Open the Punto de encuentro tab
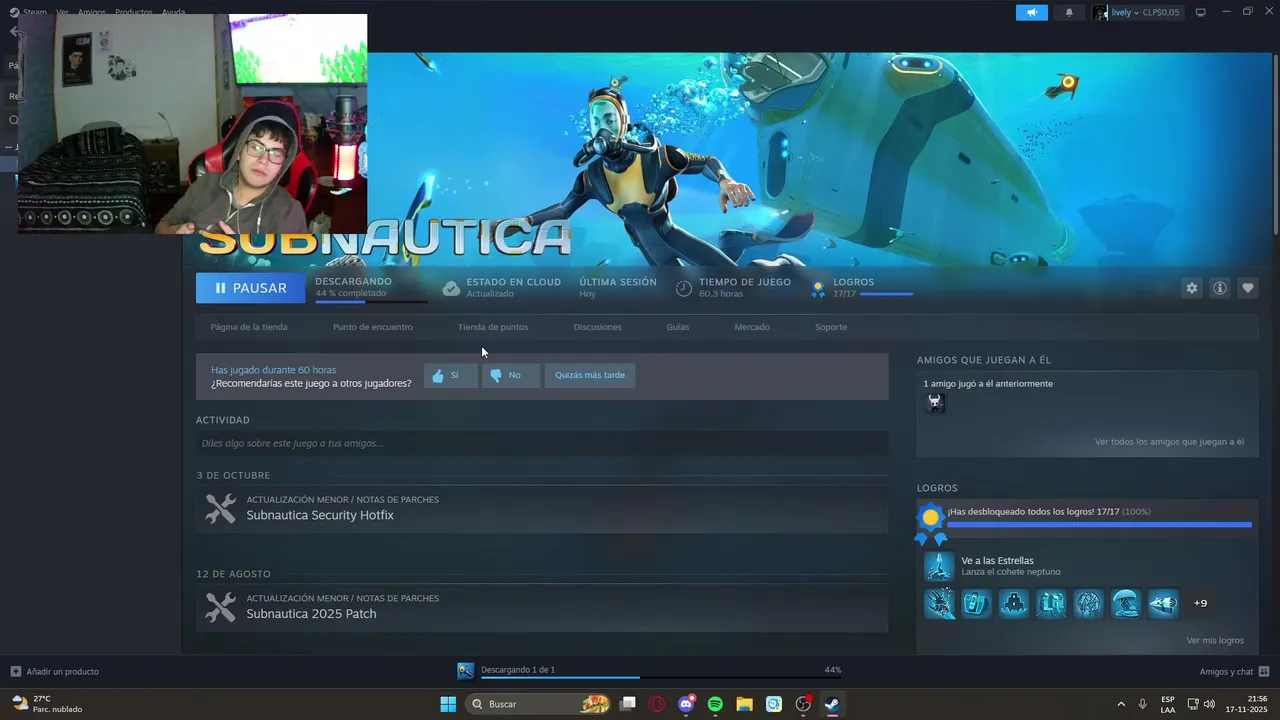1280x720 pixels. pyautogui.click(x=373, y=327)
